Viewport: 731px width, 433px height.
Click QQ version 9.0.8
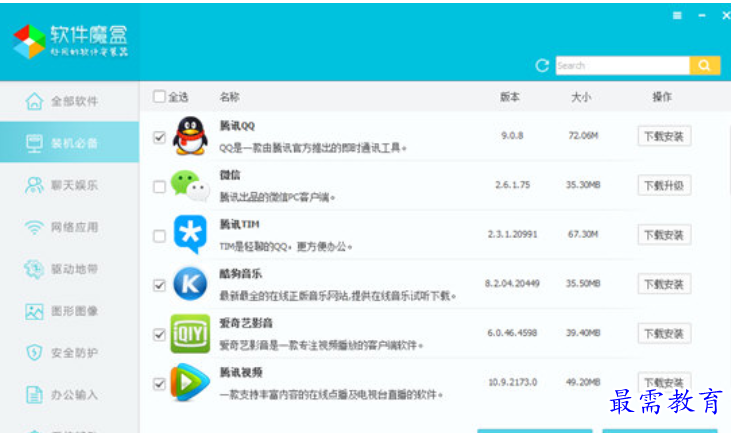pyautogui.click(x=512, y=136)
